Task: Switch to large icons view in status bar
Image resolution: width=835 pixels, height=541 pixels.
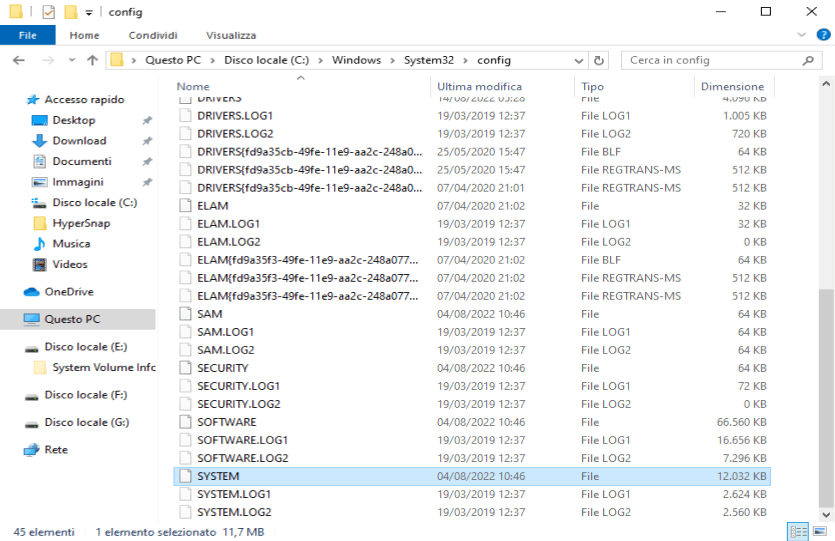Action: coord(820,531)
